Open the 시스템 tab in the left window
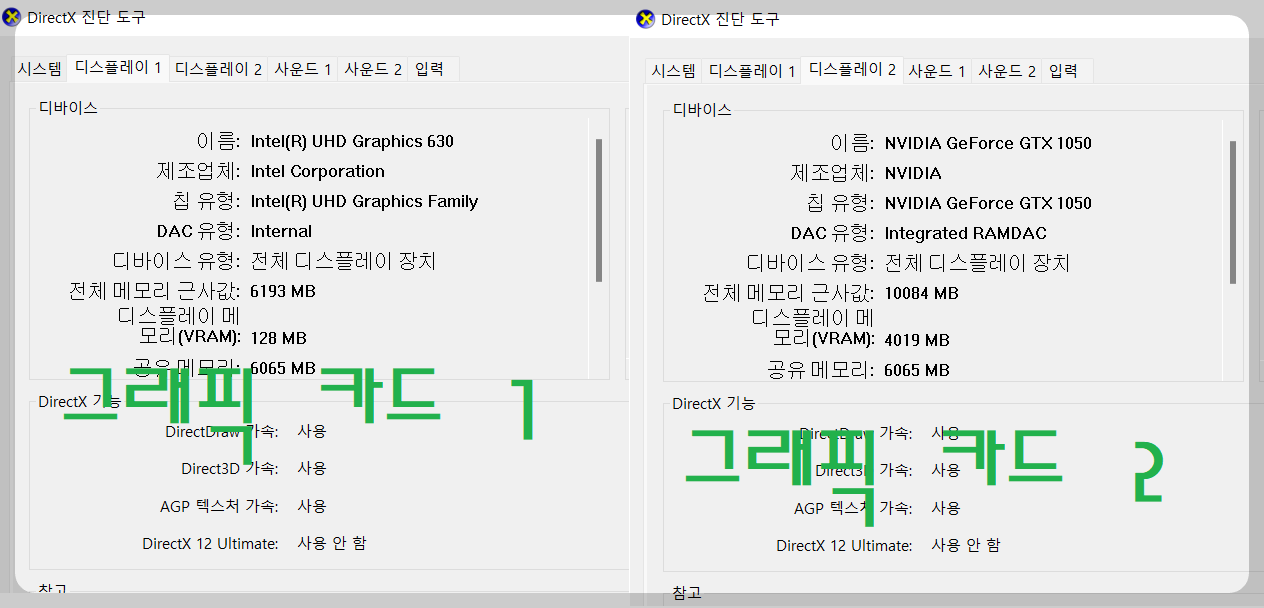This screenshot has height=608, width=1264. point(40,69)
